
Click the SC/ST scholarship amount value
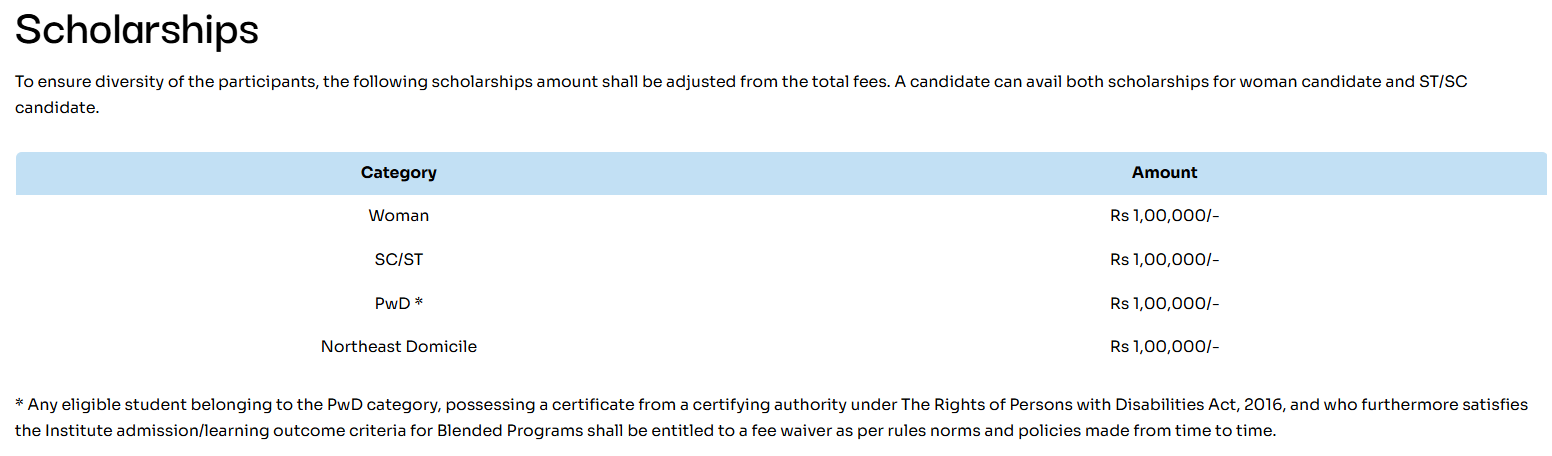click(1164, 259)
